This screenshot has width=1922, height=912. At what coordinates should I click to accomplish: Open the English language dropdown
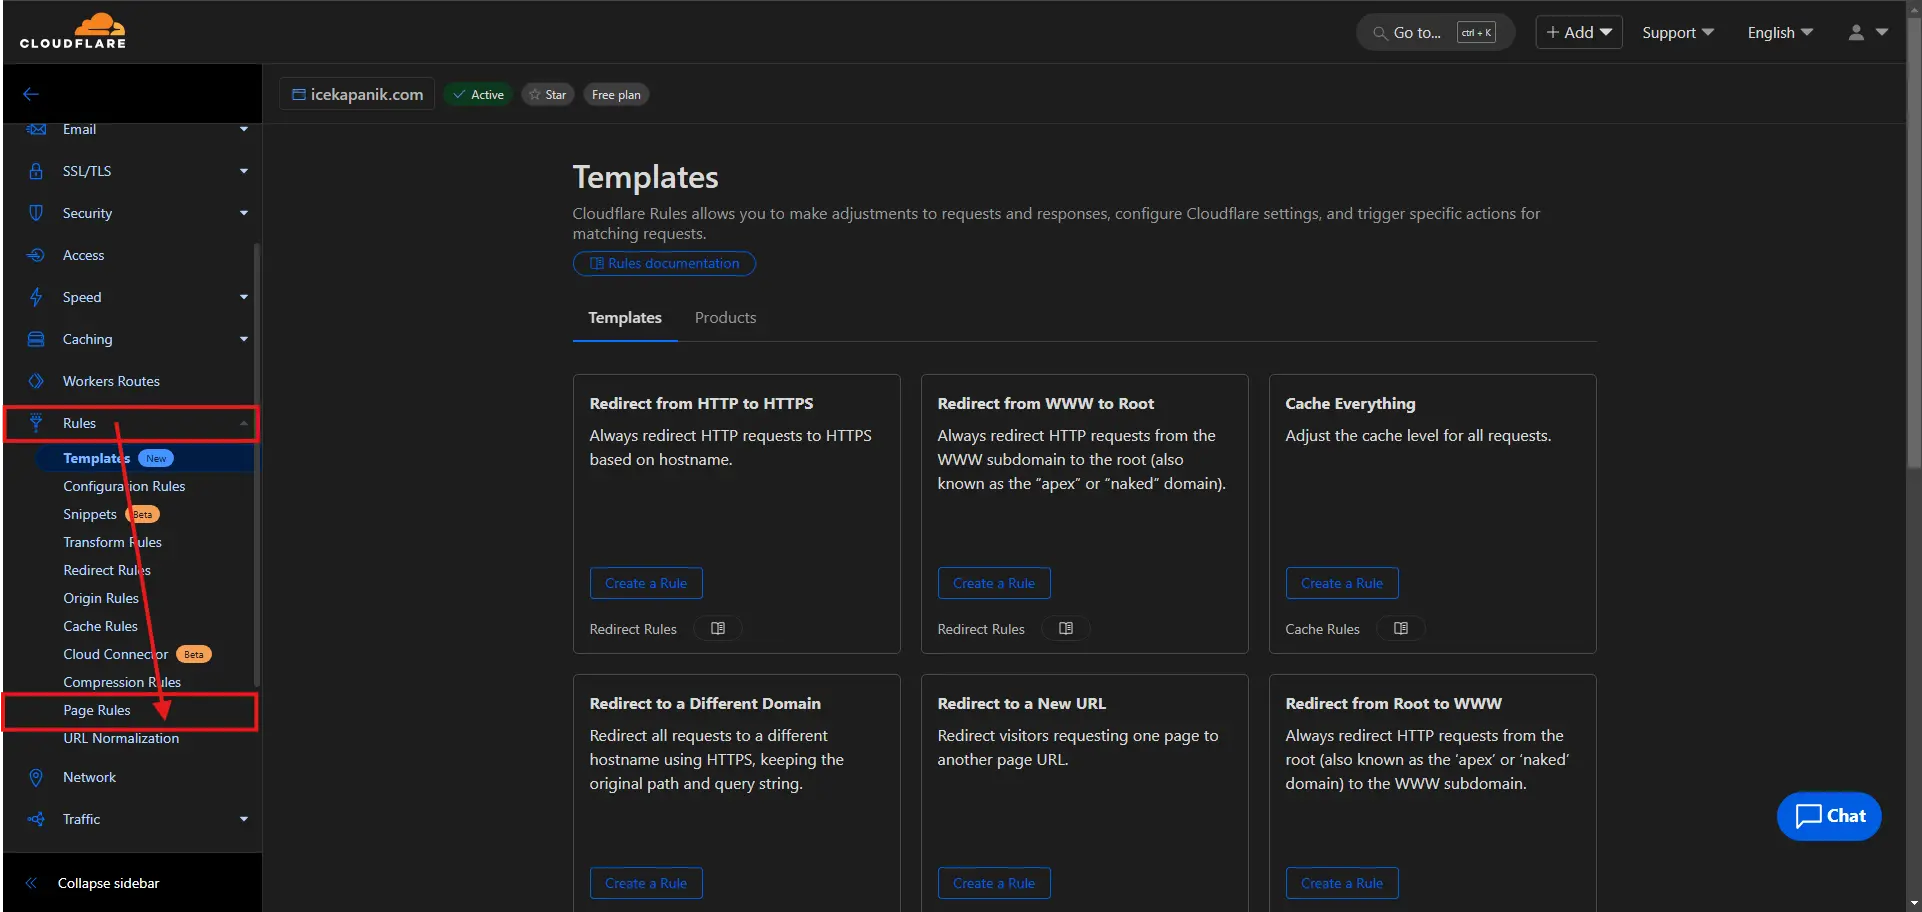[1780, 33]
